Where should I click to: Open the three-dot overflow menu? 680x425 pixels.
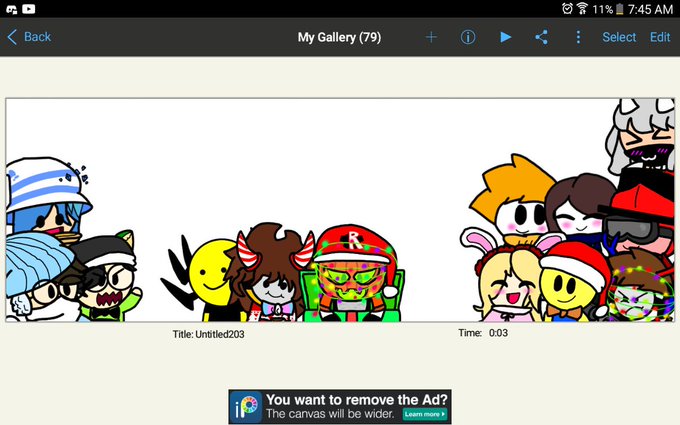pyautogui.click(x=578, y=37)
